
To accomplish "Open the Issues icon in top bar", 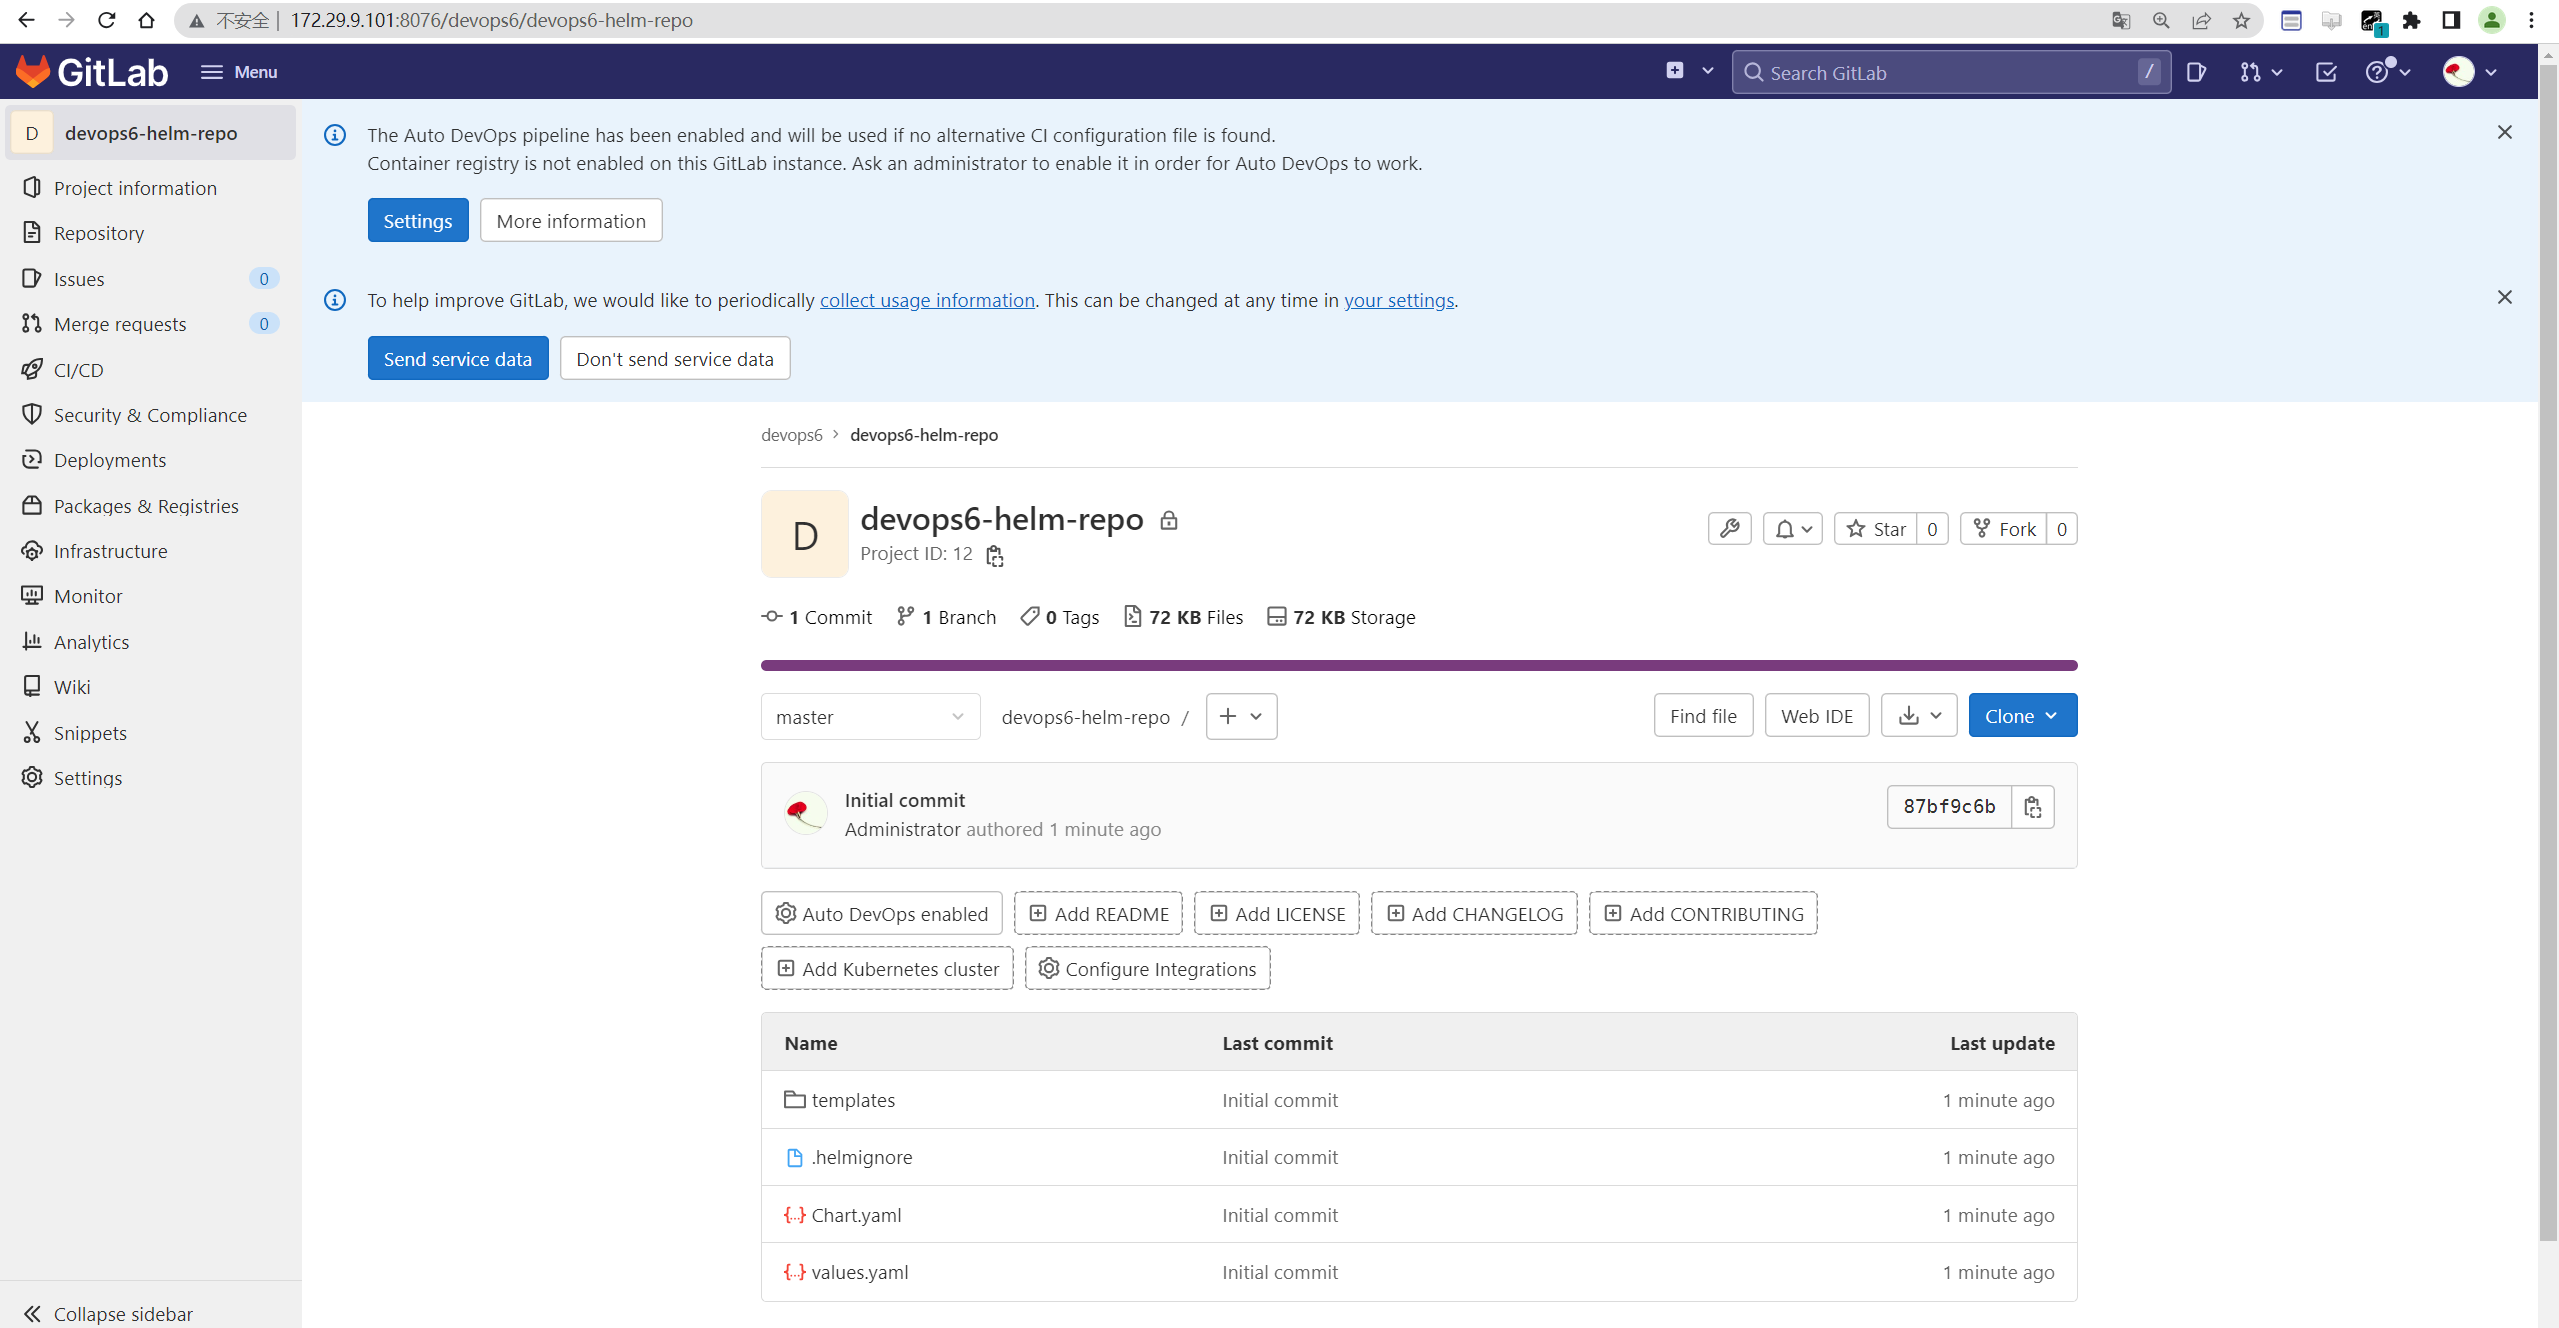I will [2196, 72].
